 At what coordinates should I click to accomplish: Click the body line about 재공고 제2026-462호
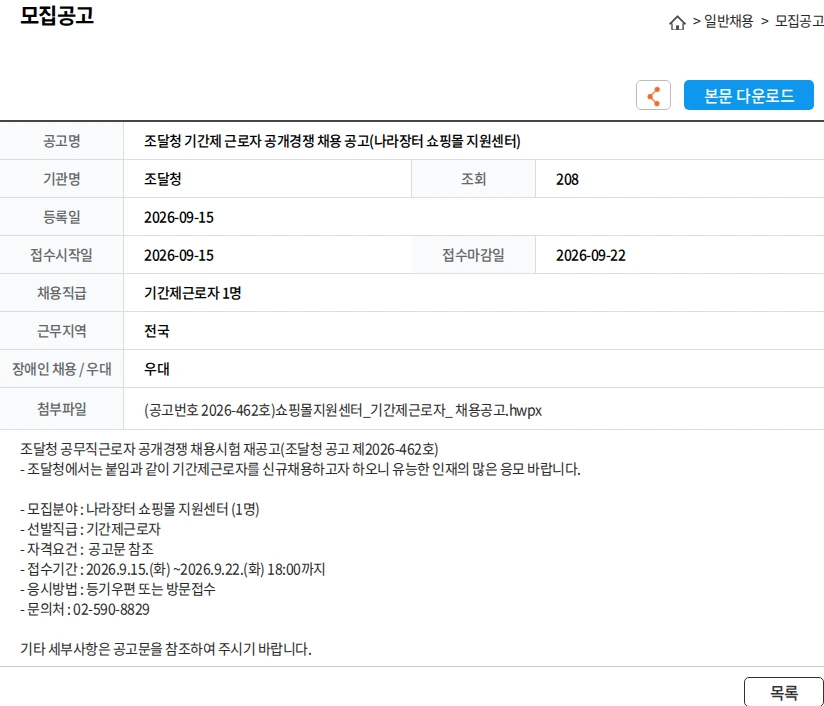point(229,449)
